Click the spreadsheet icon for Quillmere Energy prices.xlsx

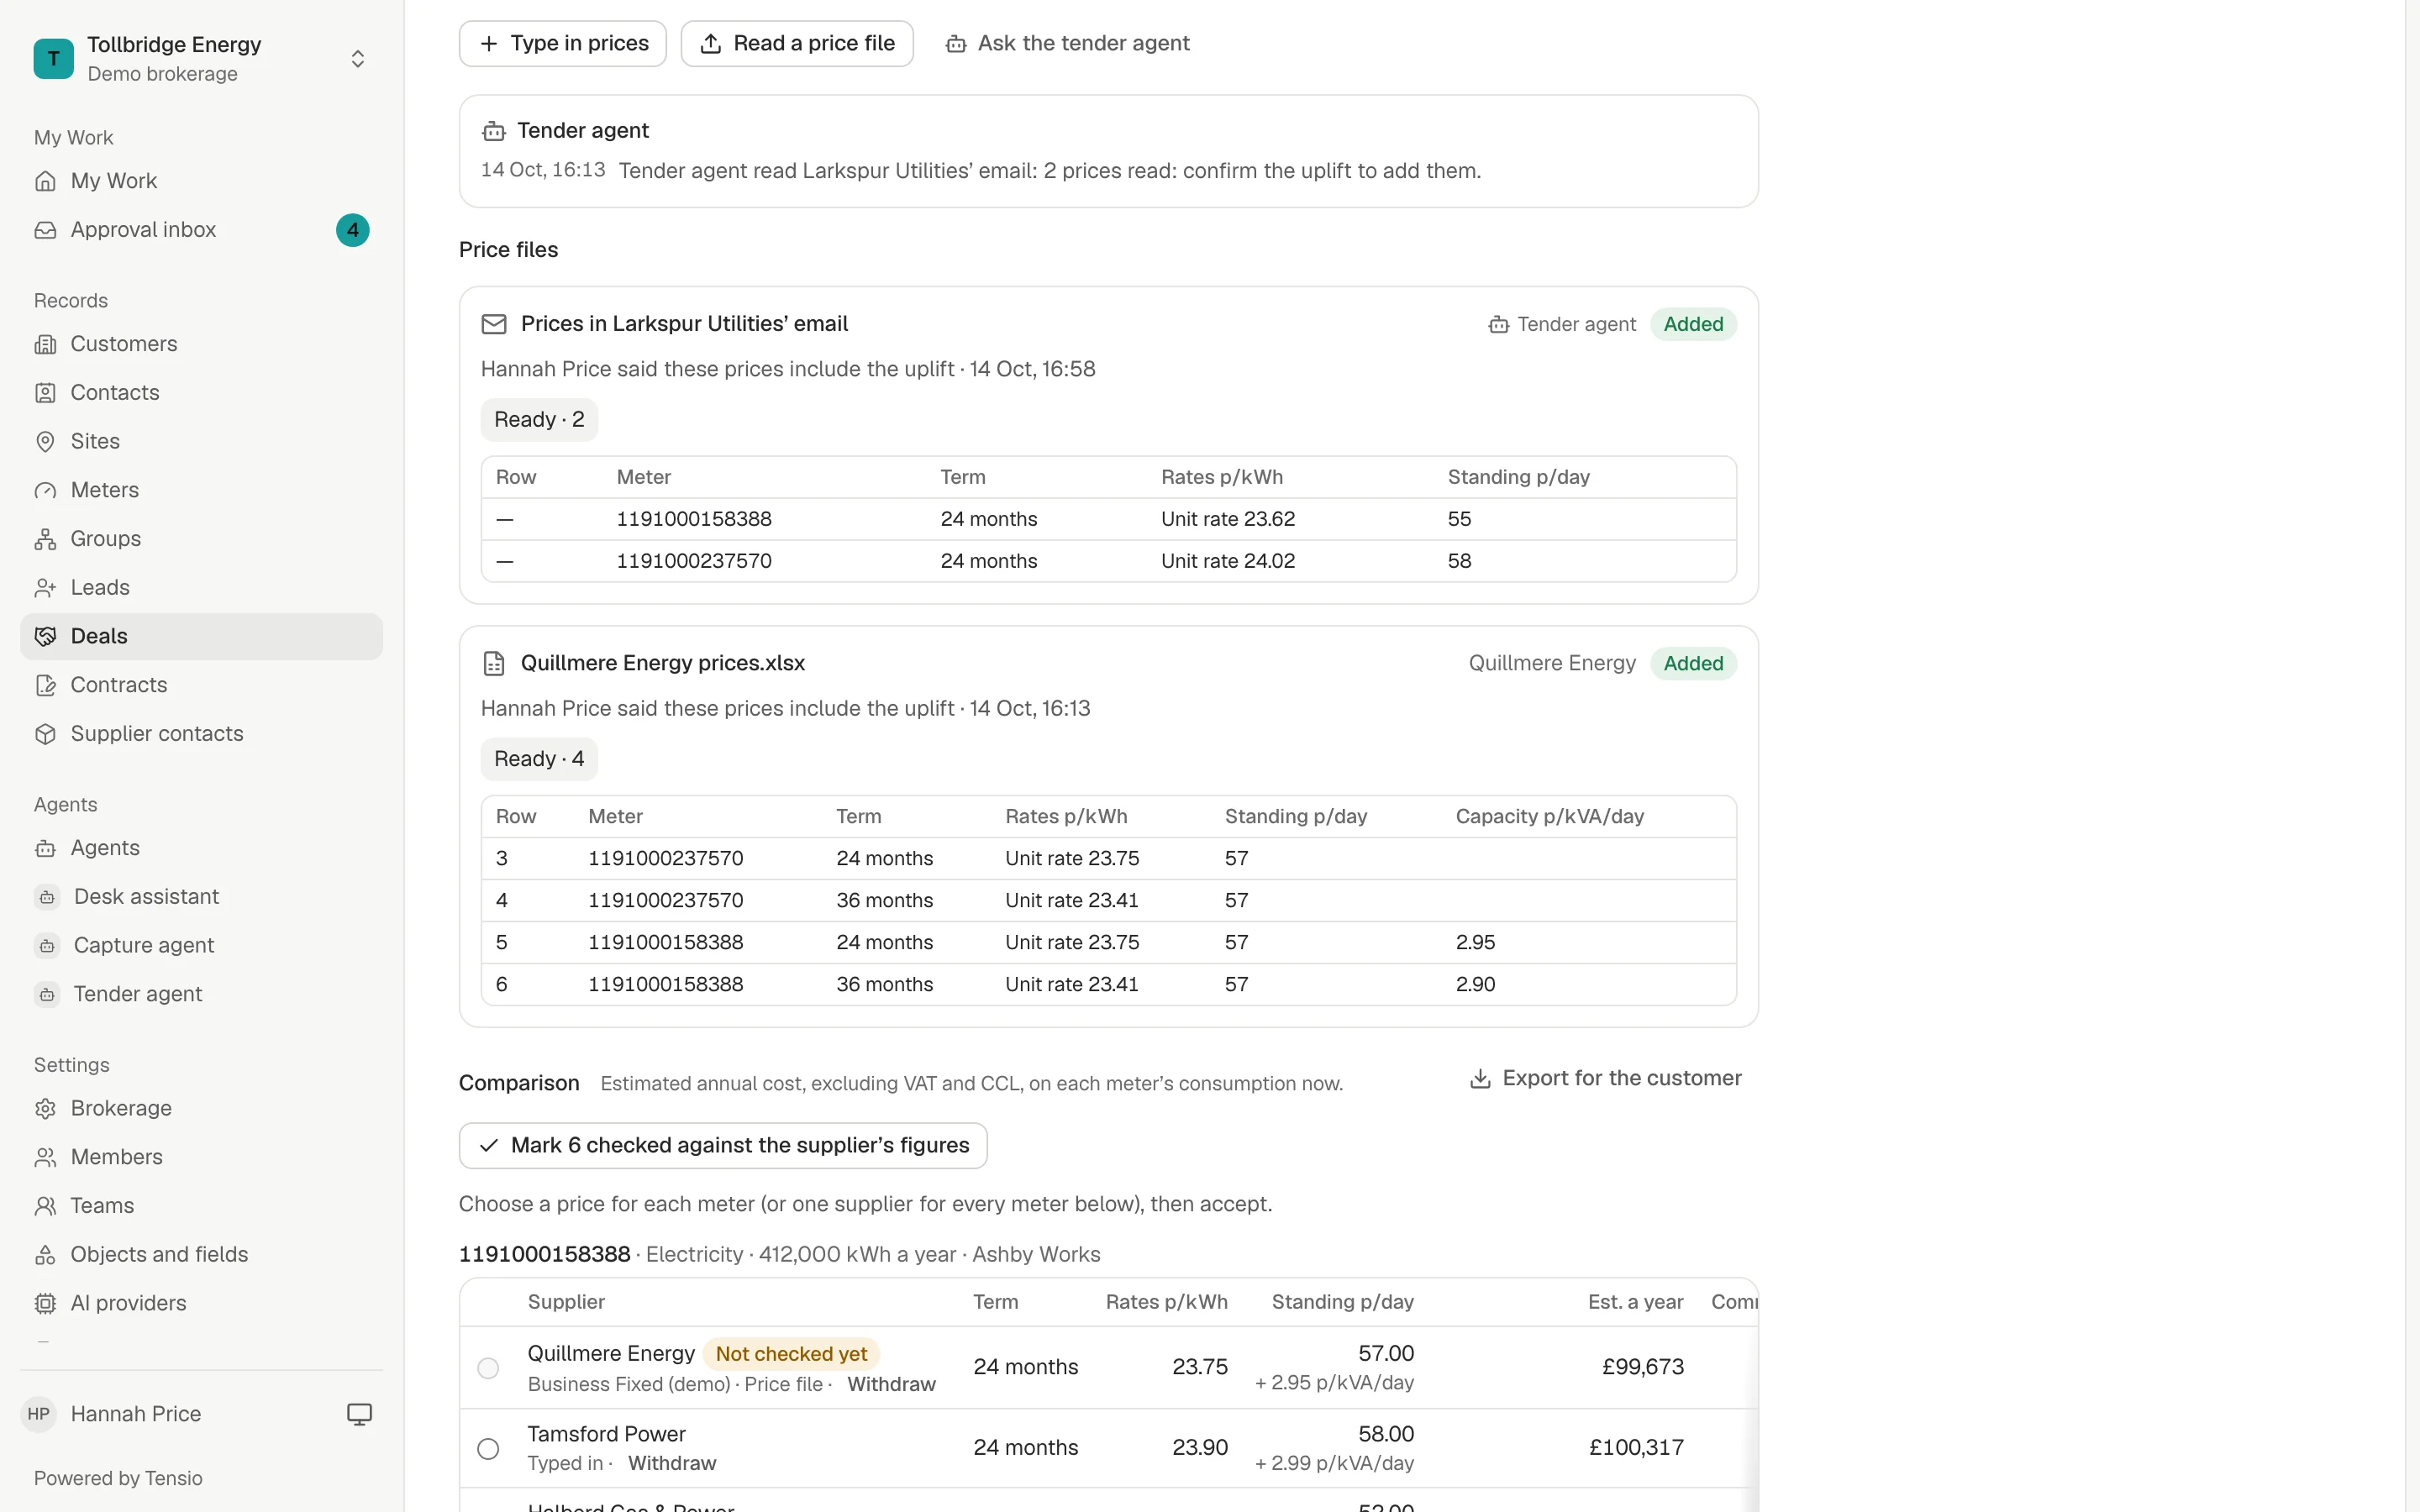(494, 663)
